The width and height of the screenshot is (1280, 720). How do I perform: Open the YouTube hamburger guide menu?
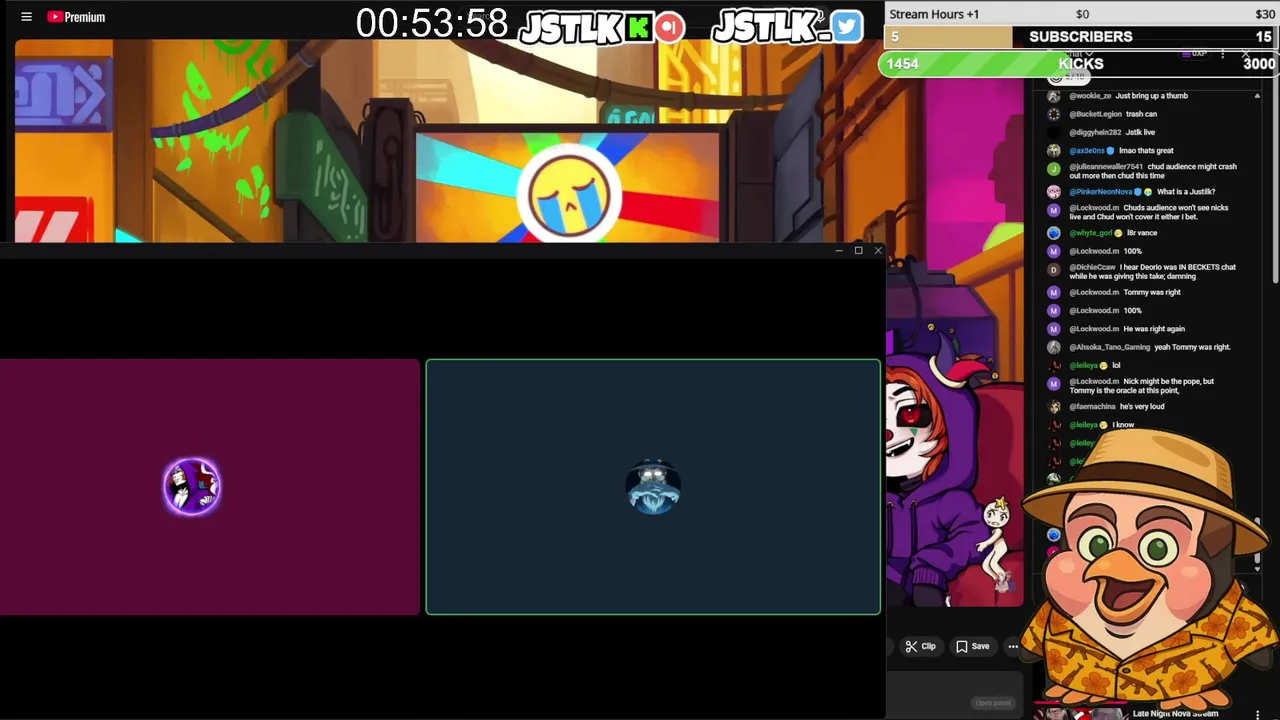27,17
